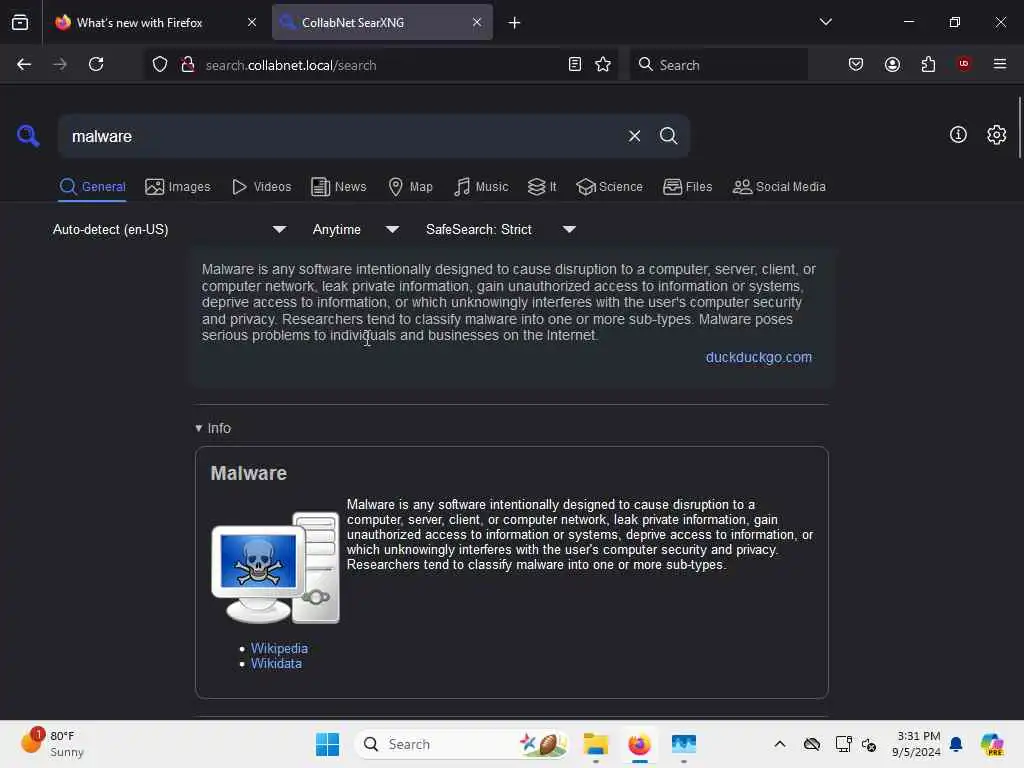1024x768 pixels.
Task: Reload the current page
Action: click(x=96, y=65)
